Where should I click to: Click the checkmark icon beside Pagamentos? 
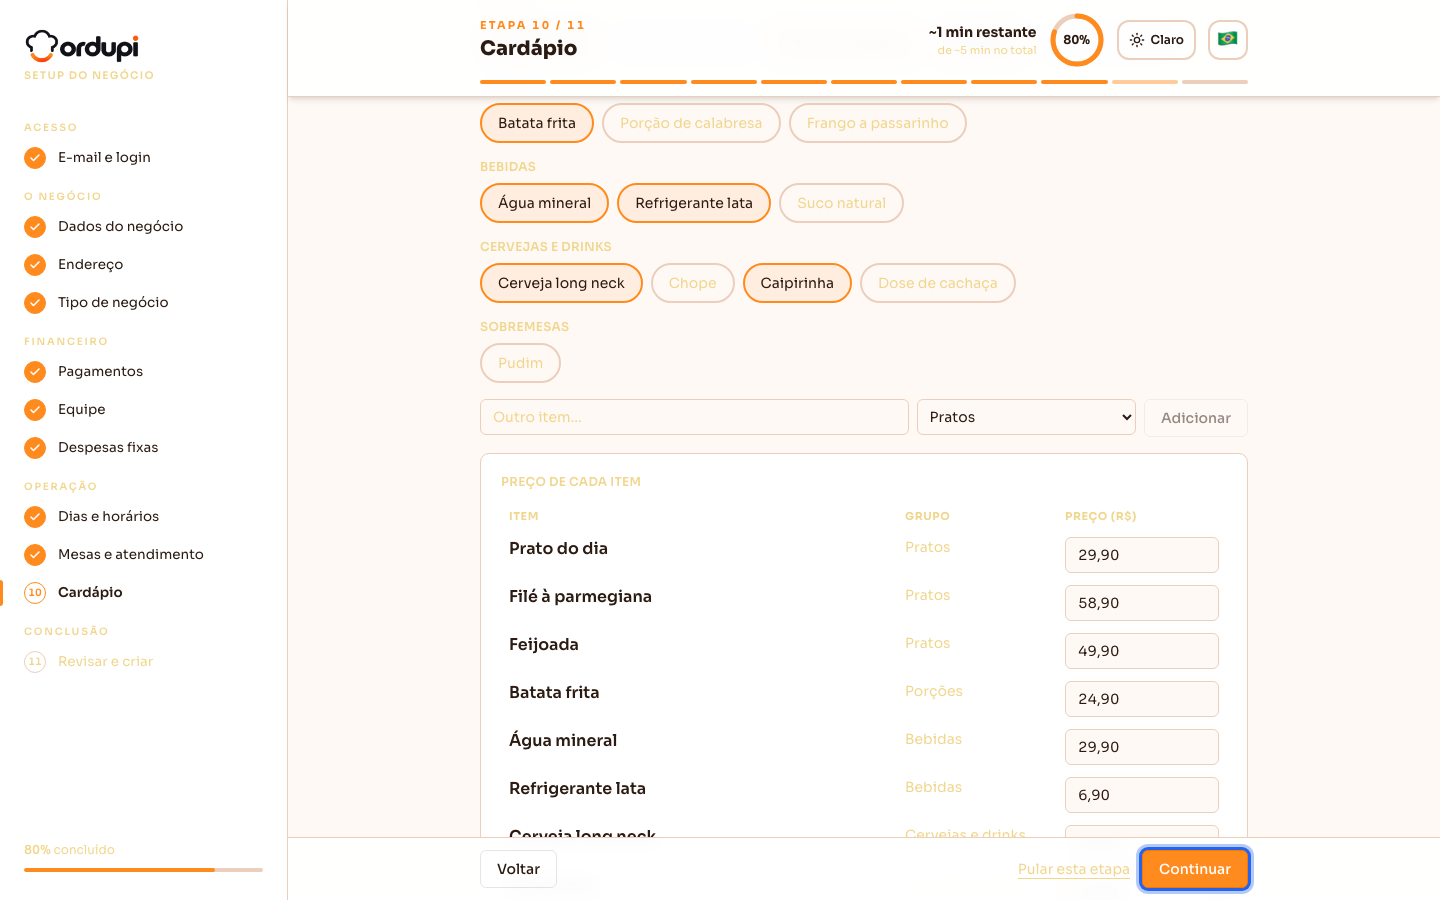[x=35, y=372]
